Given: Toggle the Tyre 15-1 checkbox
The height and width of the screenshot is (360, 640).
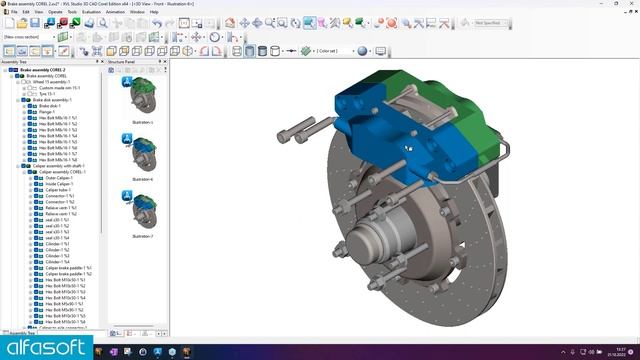Looking at the screenshot, I should pos(30,94).
